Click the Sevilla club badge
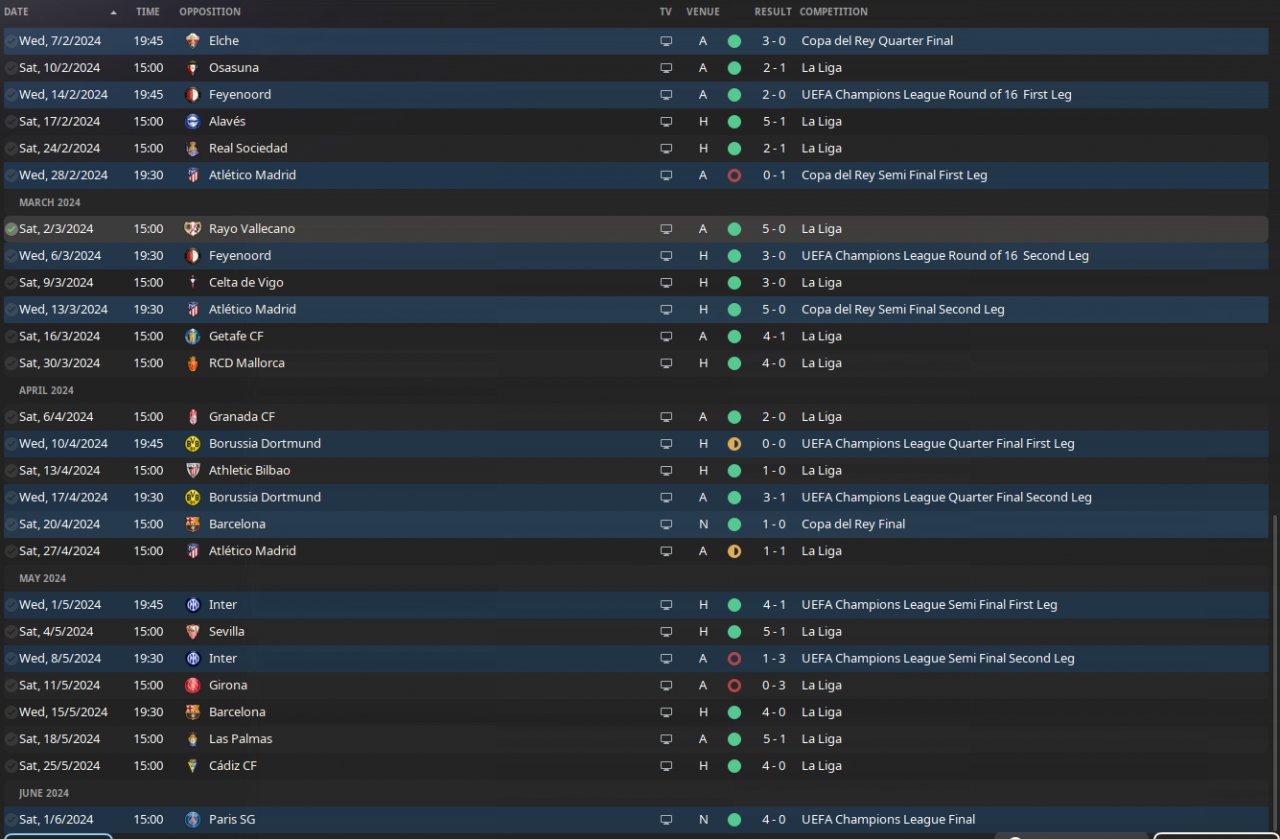This screenshot has height=839, width=1280. 193,632
